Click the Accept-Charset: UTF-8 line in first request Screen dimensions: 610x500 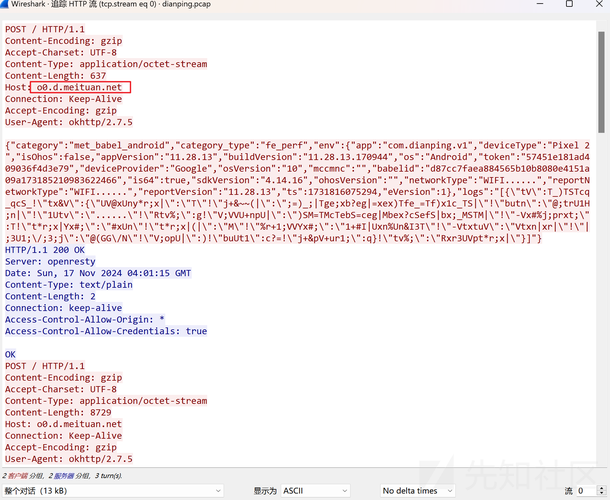coord(61,53)
